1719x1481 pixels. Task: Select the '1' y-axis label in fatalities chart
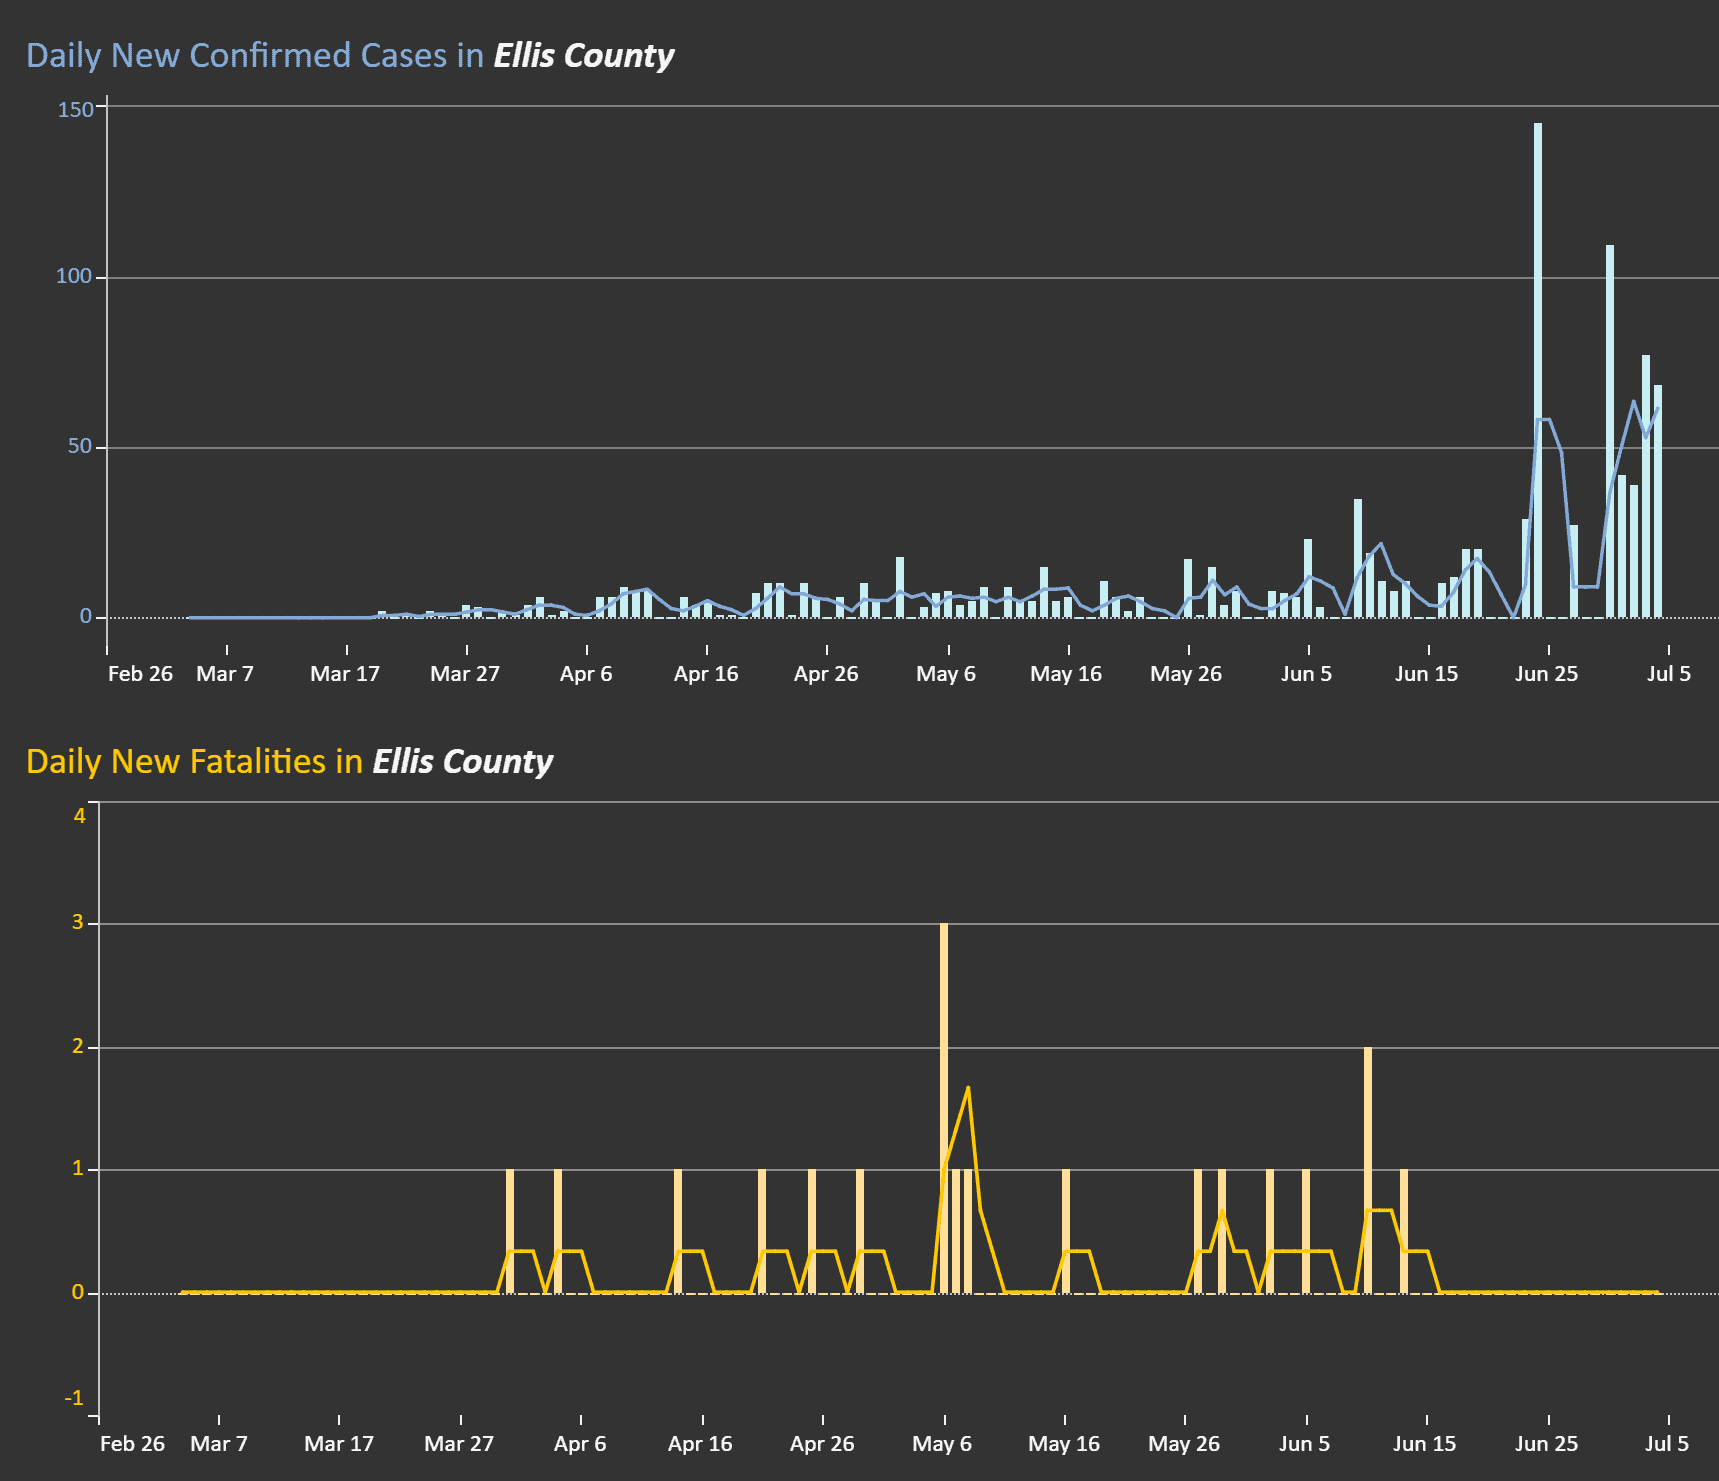click(x=79, y=1168)
